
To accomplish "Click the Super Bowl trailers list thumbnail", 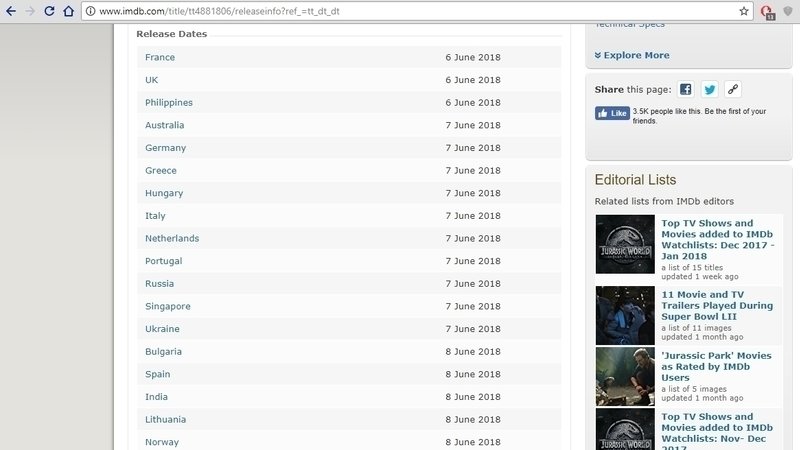I will point(625,315).
